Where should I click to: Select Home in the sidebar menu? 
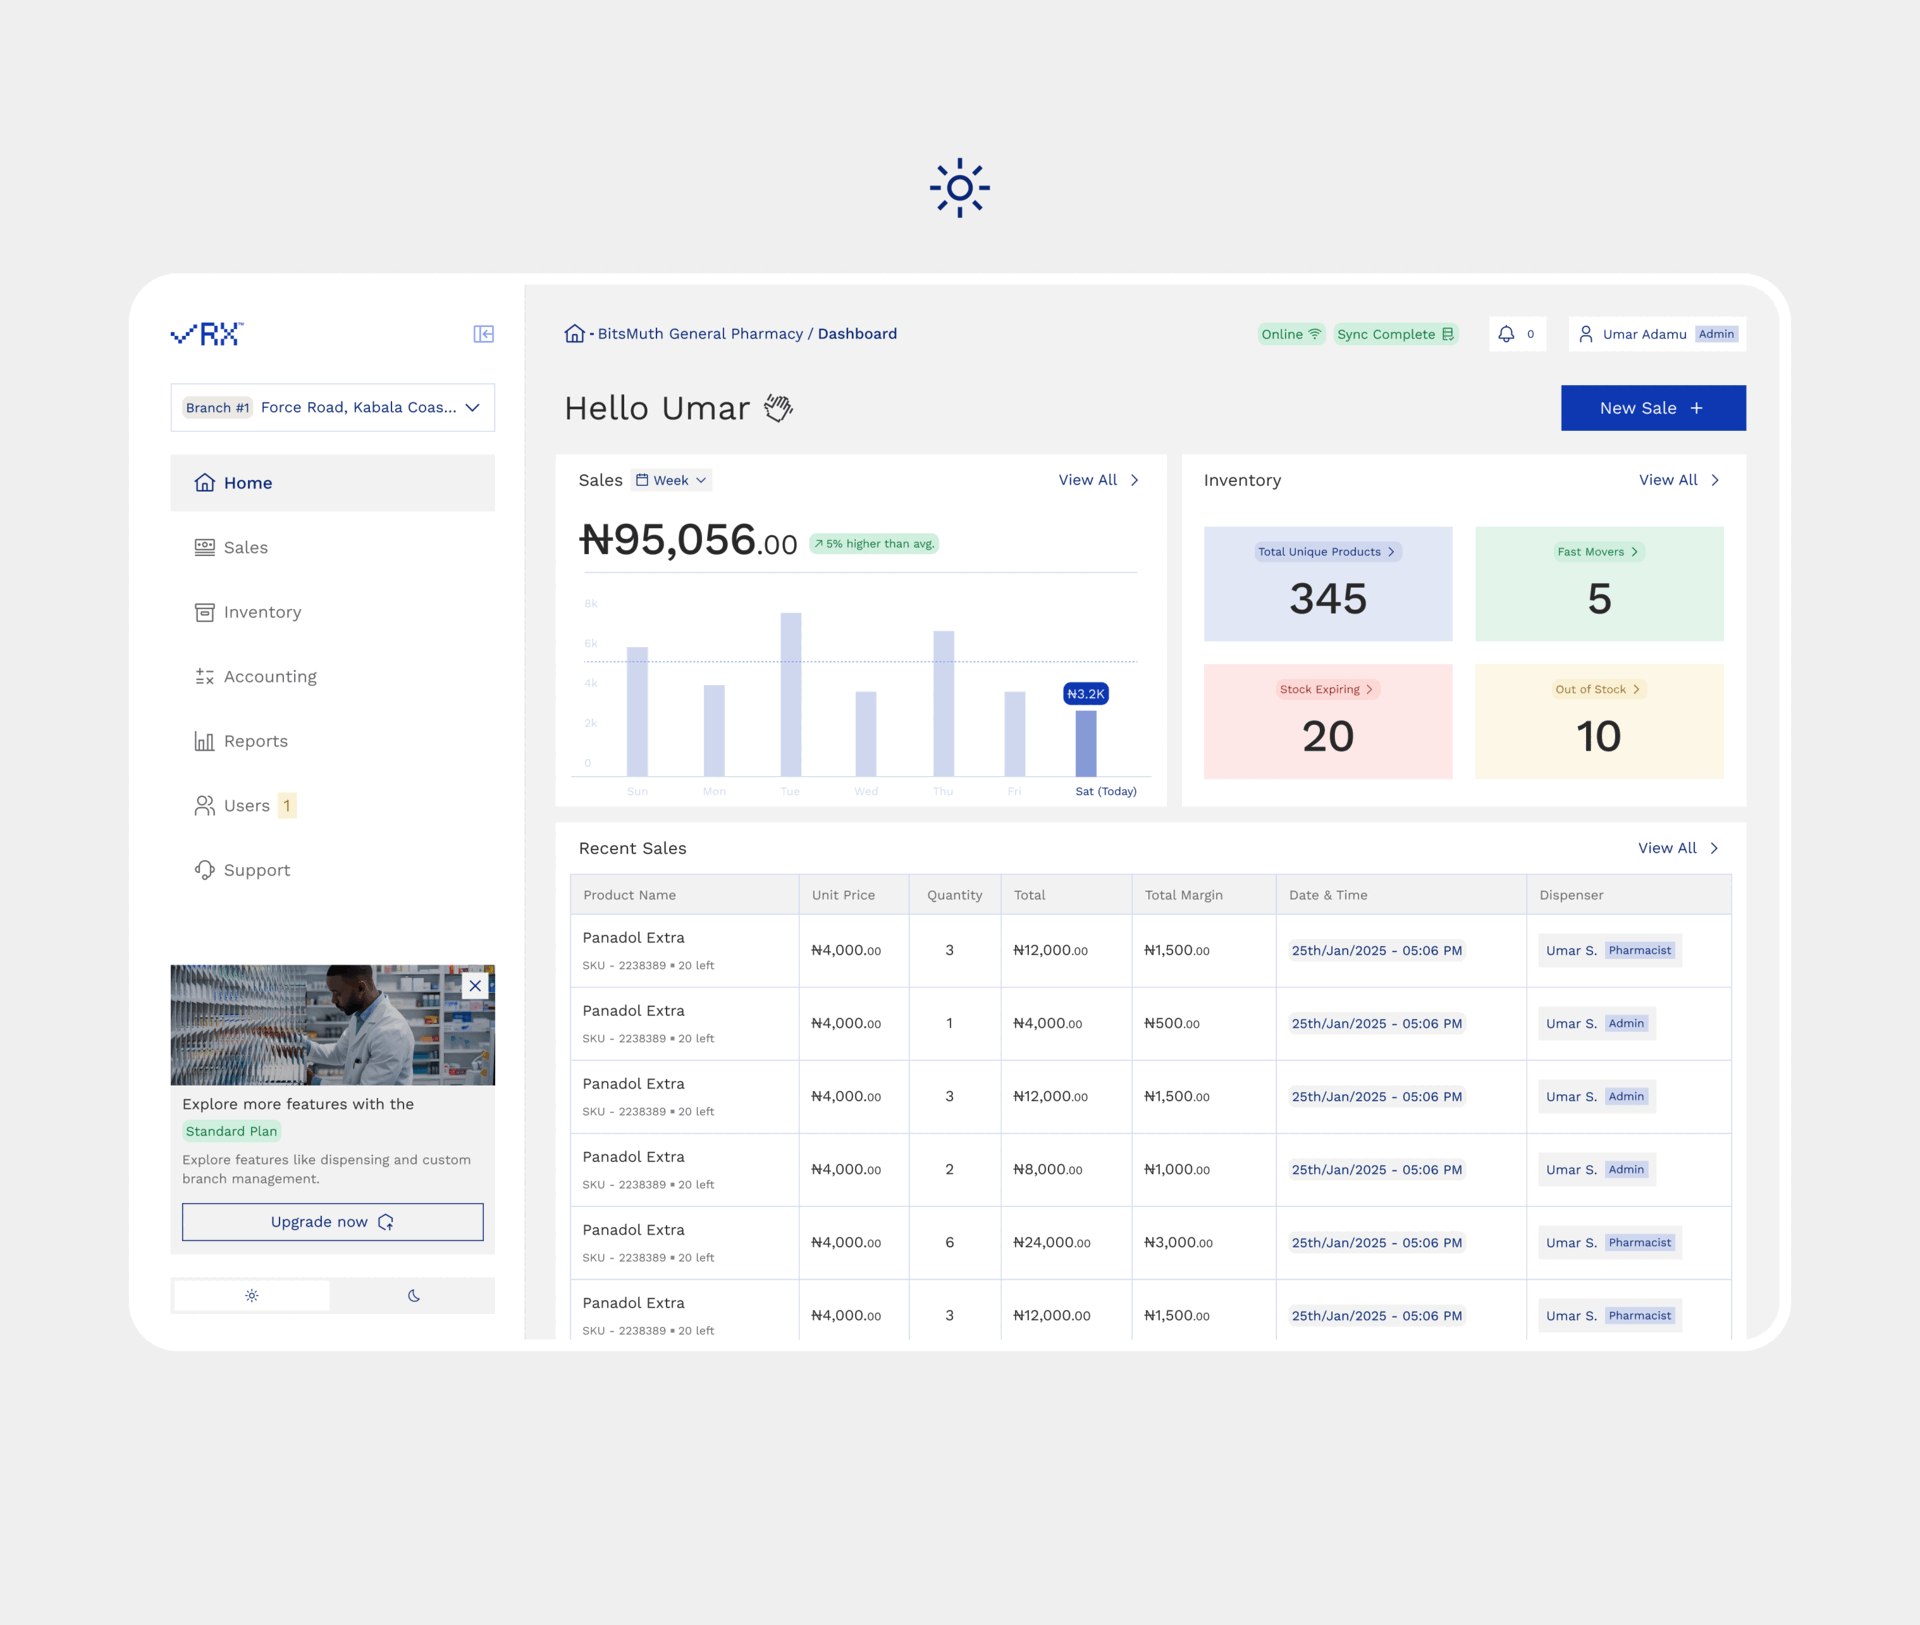[248, 483]
